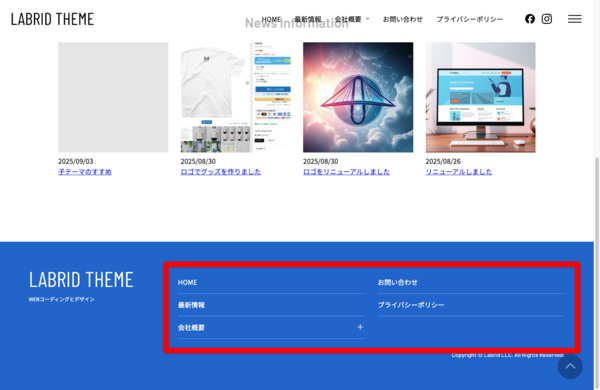Open お問い合わせ in the top navigation
The width and height of the screenshot is (600, 390).
403,19
